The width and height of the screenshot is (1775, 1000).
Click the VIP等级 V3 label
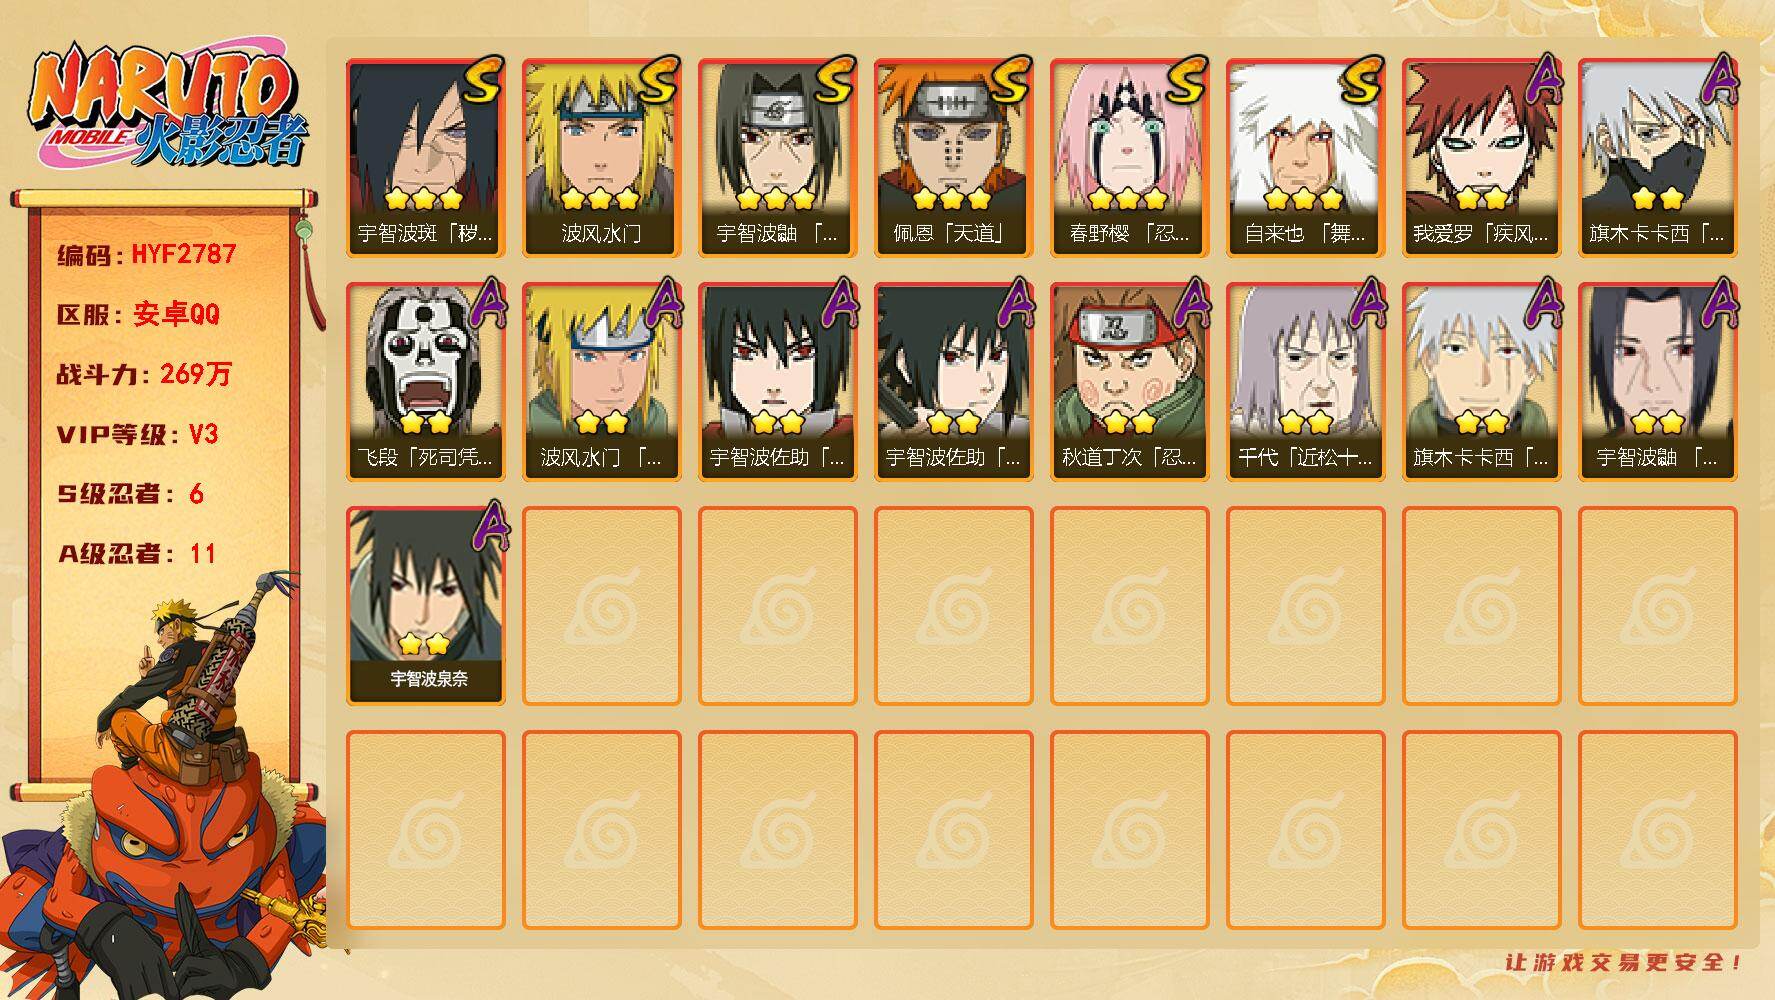point(137,434)
